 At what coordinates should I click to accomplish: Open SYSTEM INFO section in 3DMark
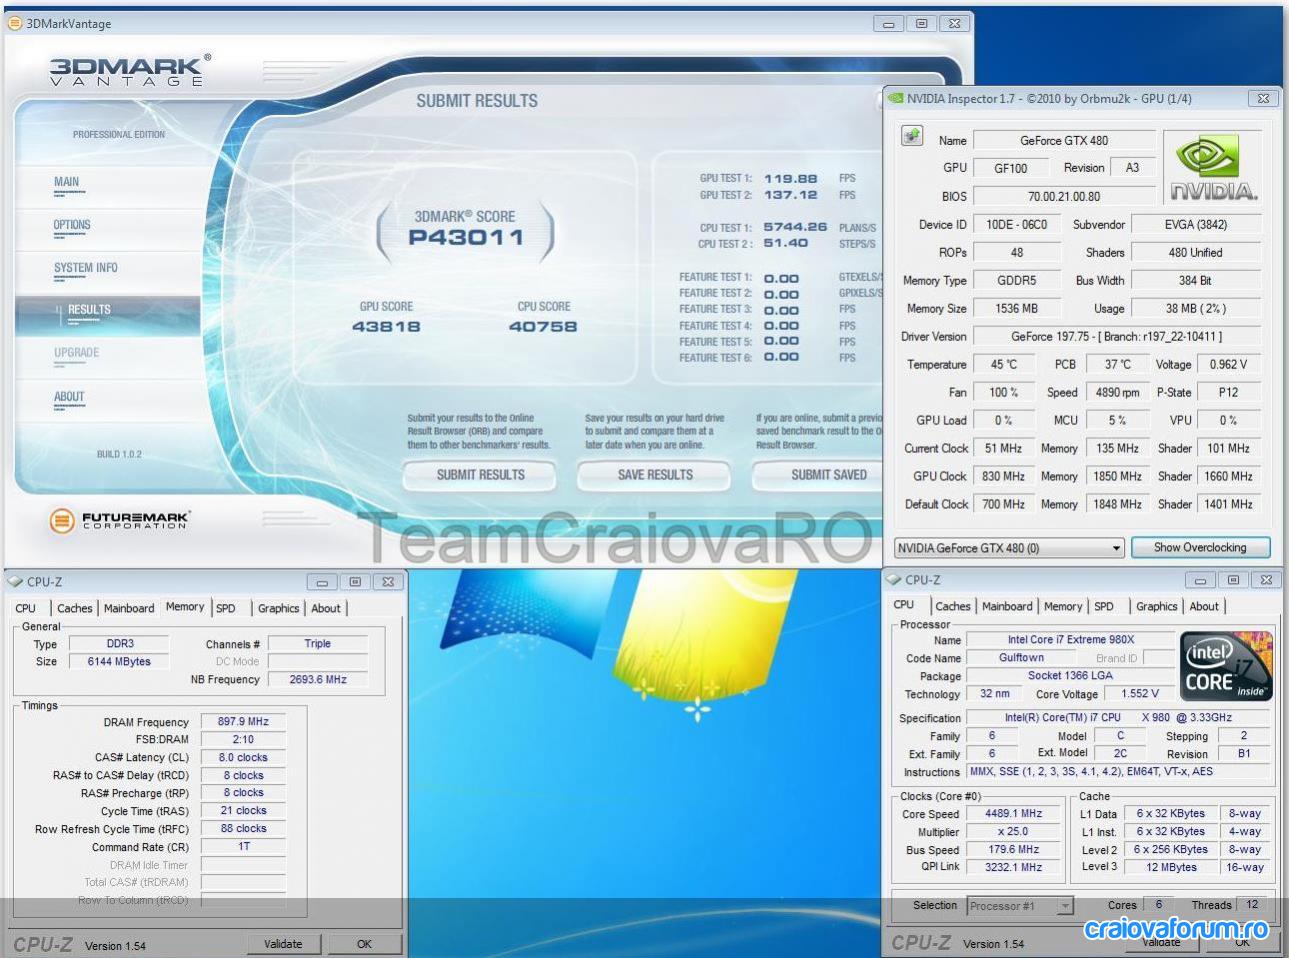[x=86, y=268]
